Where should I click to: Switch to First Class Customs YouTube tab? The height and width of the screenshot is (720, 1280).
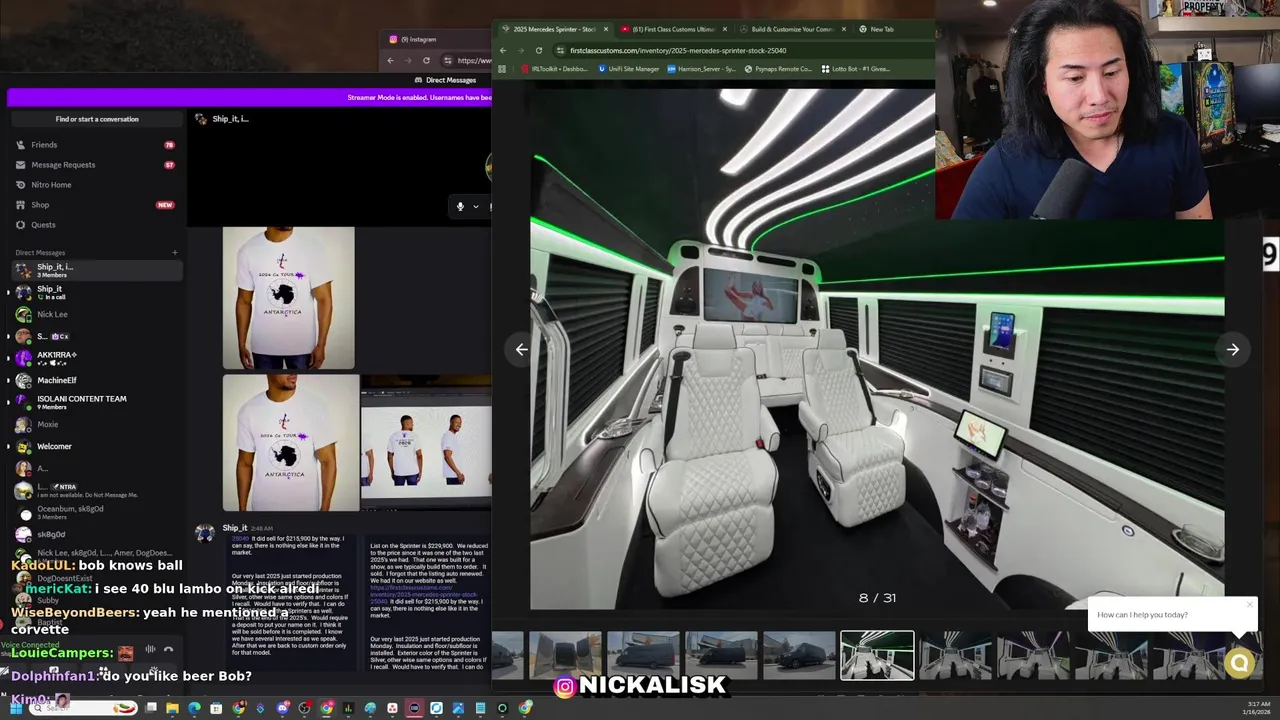674,29
